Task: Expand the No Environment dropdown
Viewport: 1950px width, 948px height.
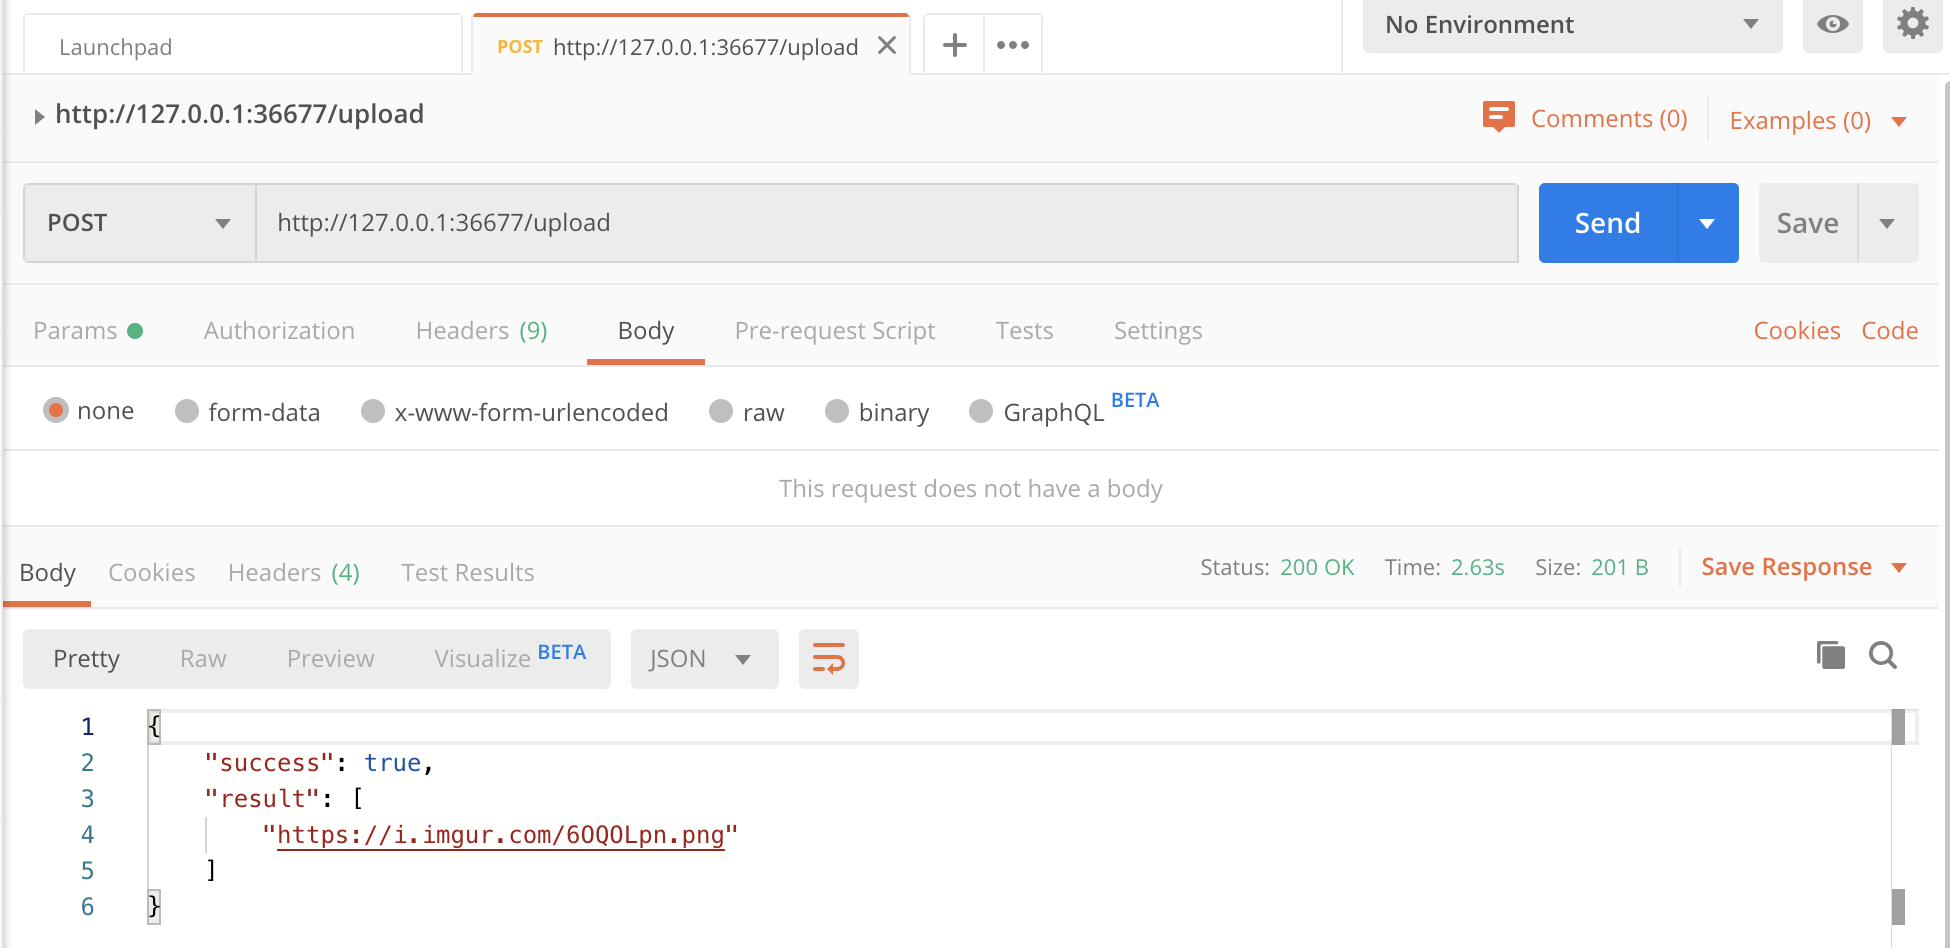Action: point(1571,25)
